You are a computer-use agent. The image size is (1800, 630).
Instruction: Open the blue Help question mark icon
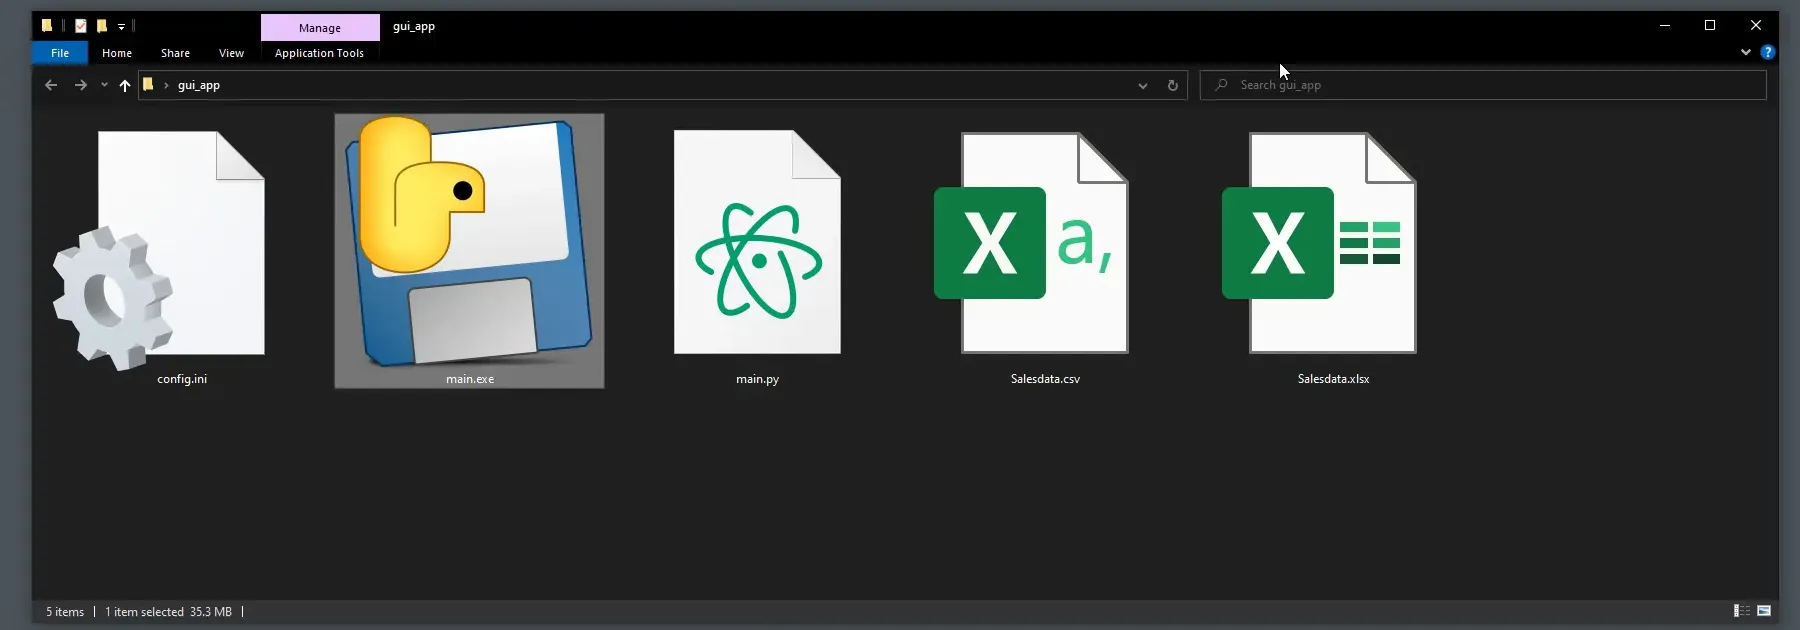point(1768,52)
